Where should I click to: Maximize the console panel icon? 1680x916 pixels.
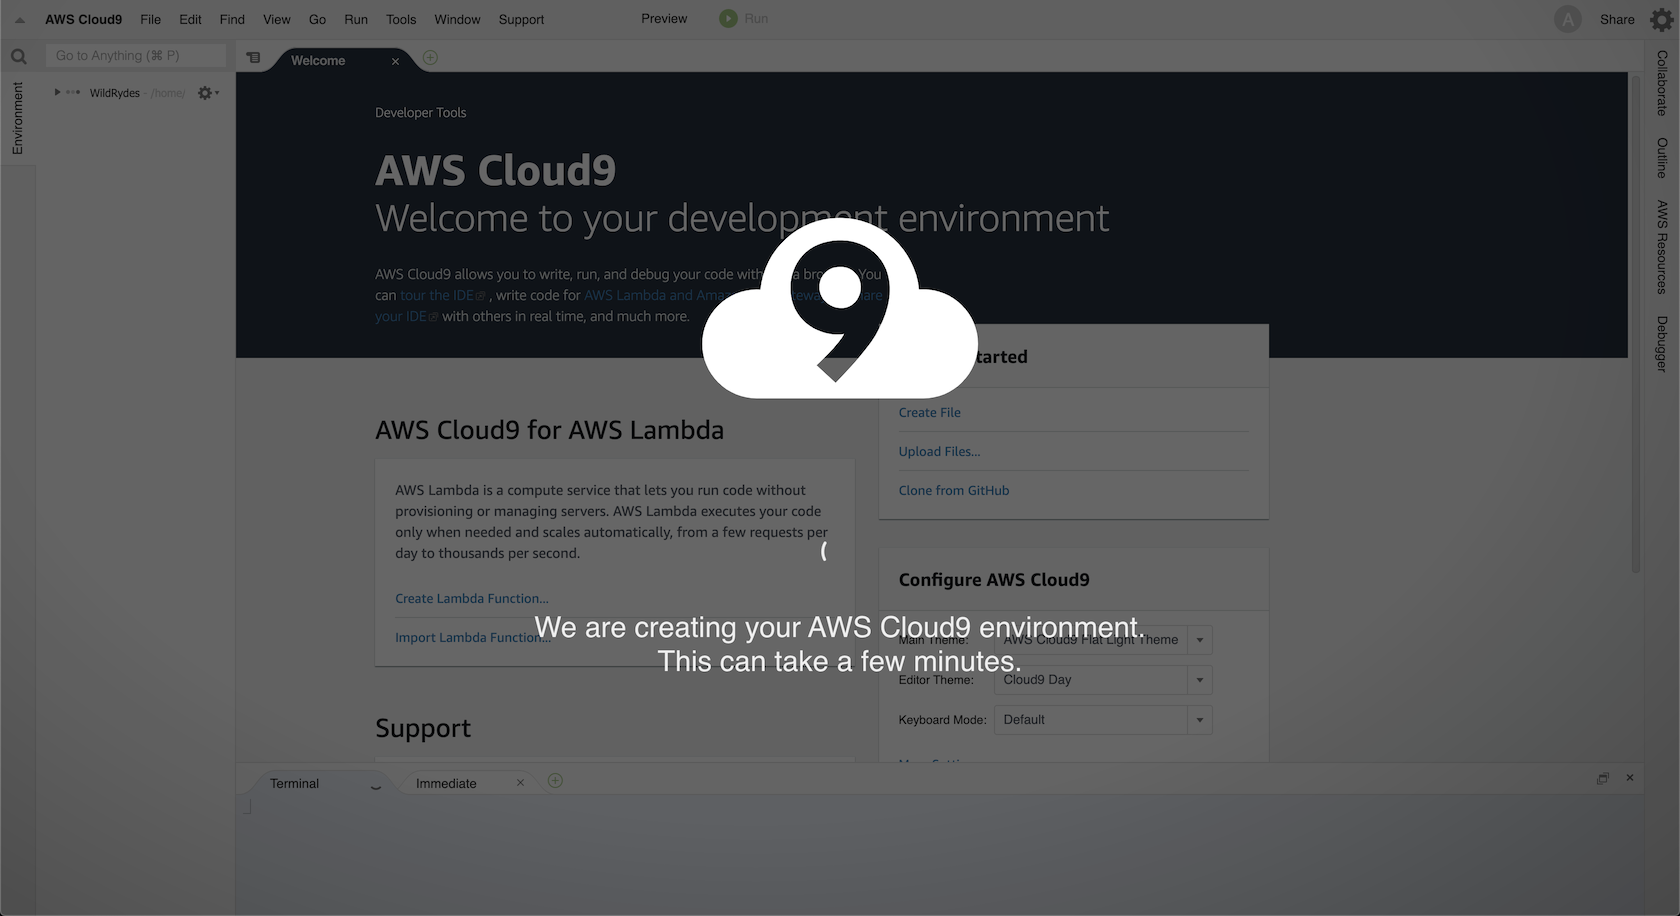pos(1603,778)
